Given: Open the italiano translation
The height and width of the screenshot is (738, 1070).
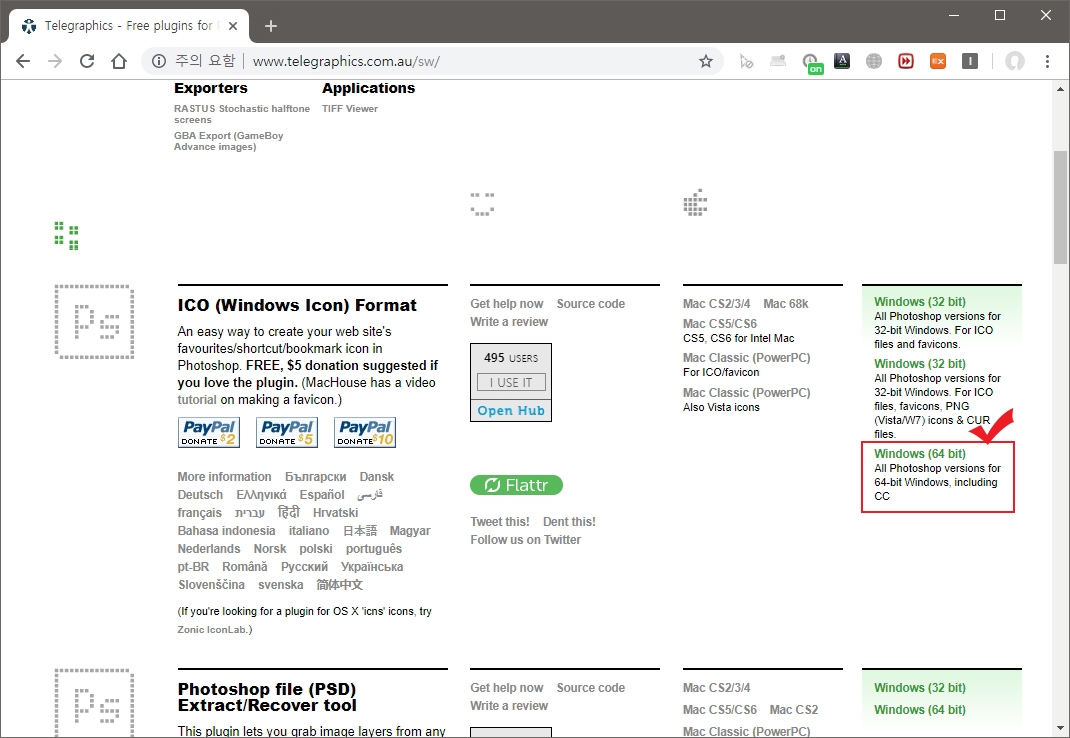Looking at the screenshot, I should point(308,530).
